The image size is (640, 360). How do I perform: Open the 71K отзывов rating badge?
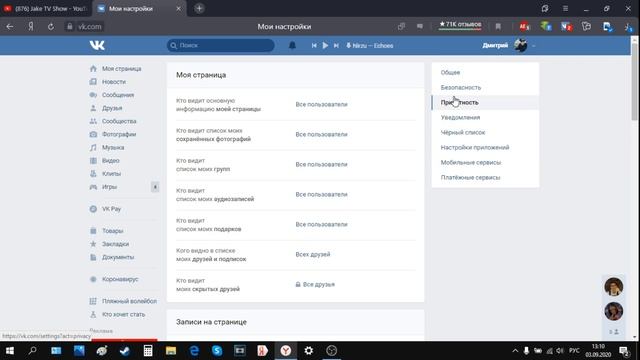coord(460,24)
